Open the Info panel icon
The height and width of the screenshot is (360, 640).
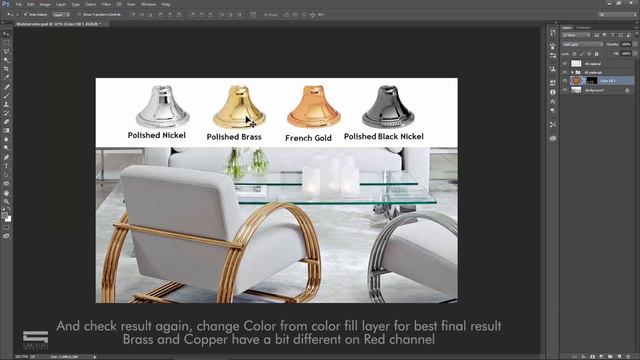(x=553, y=92)
